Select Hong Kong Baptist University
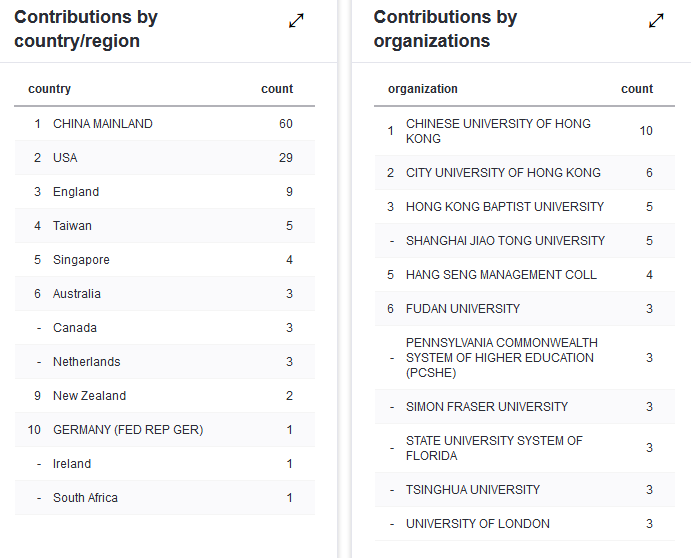The width and height of the screenshot is (691, 558). [x=505, y=207]
